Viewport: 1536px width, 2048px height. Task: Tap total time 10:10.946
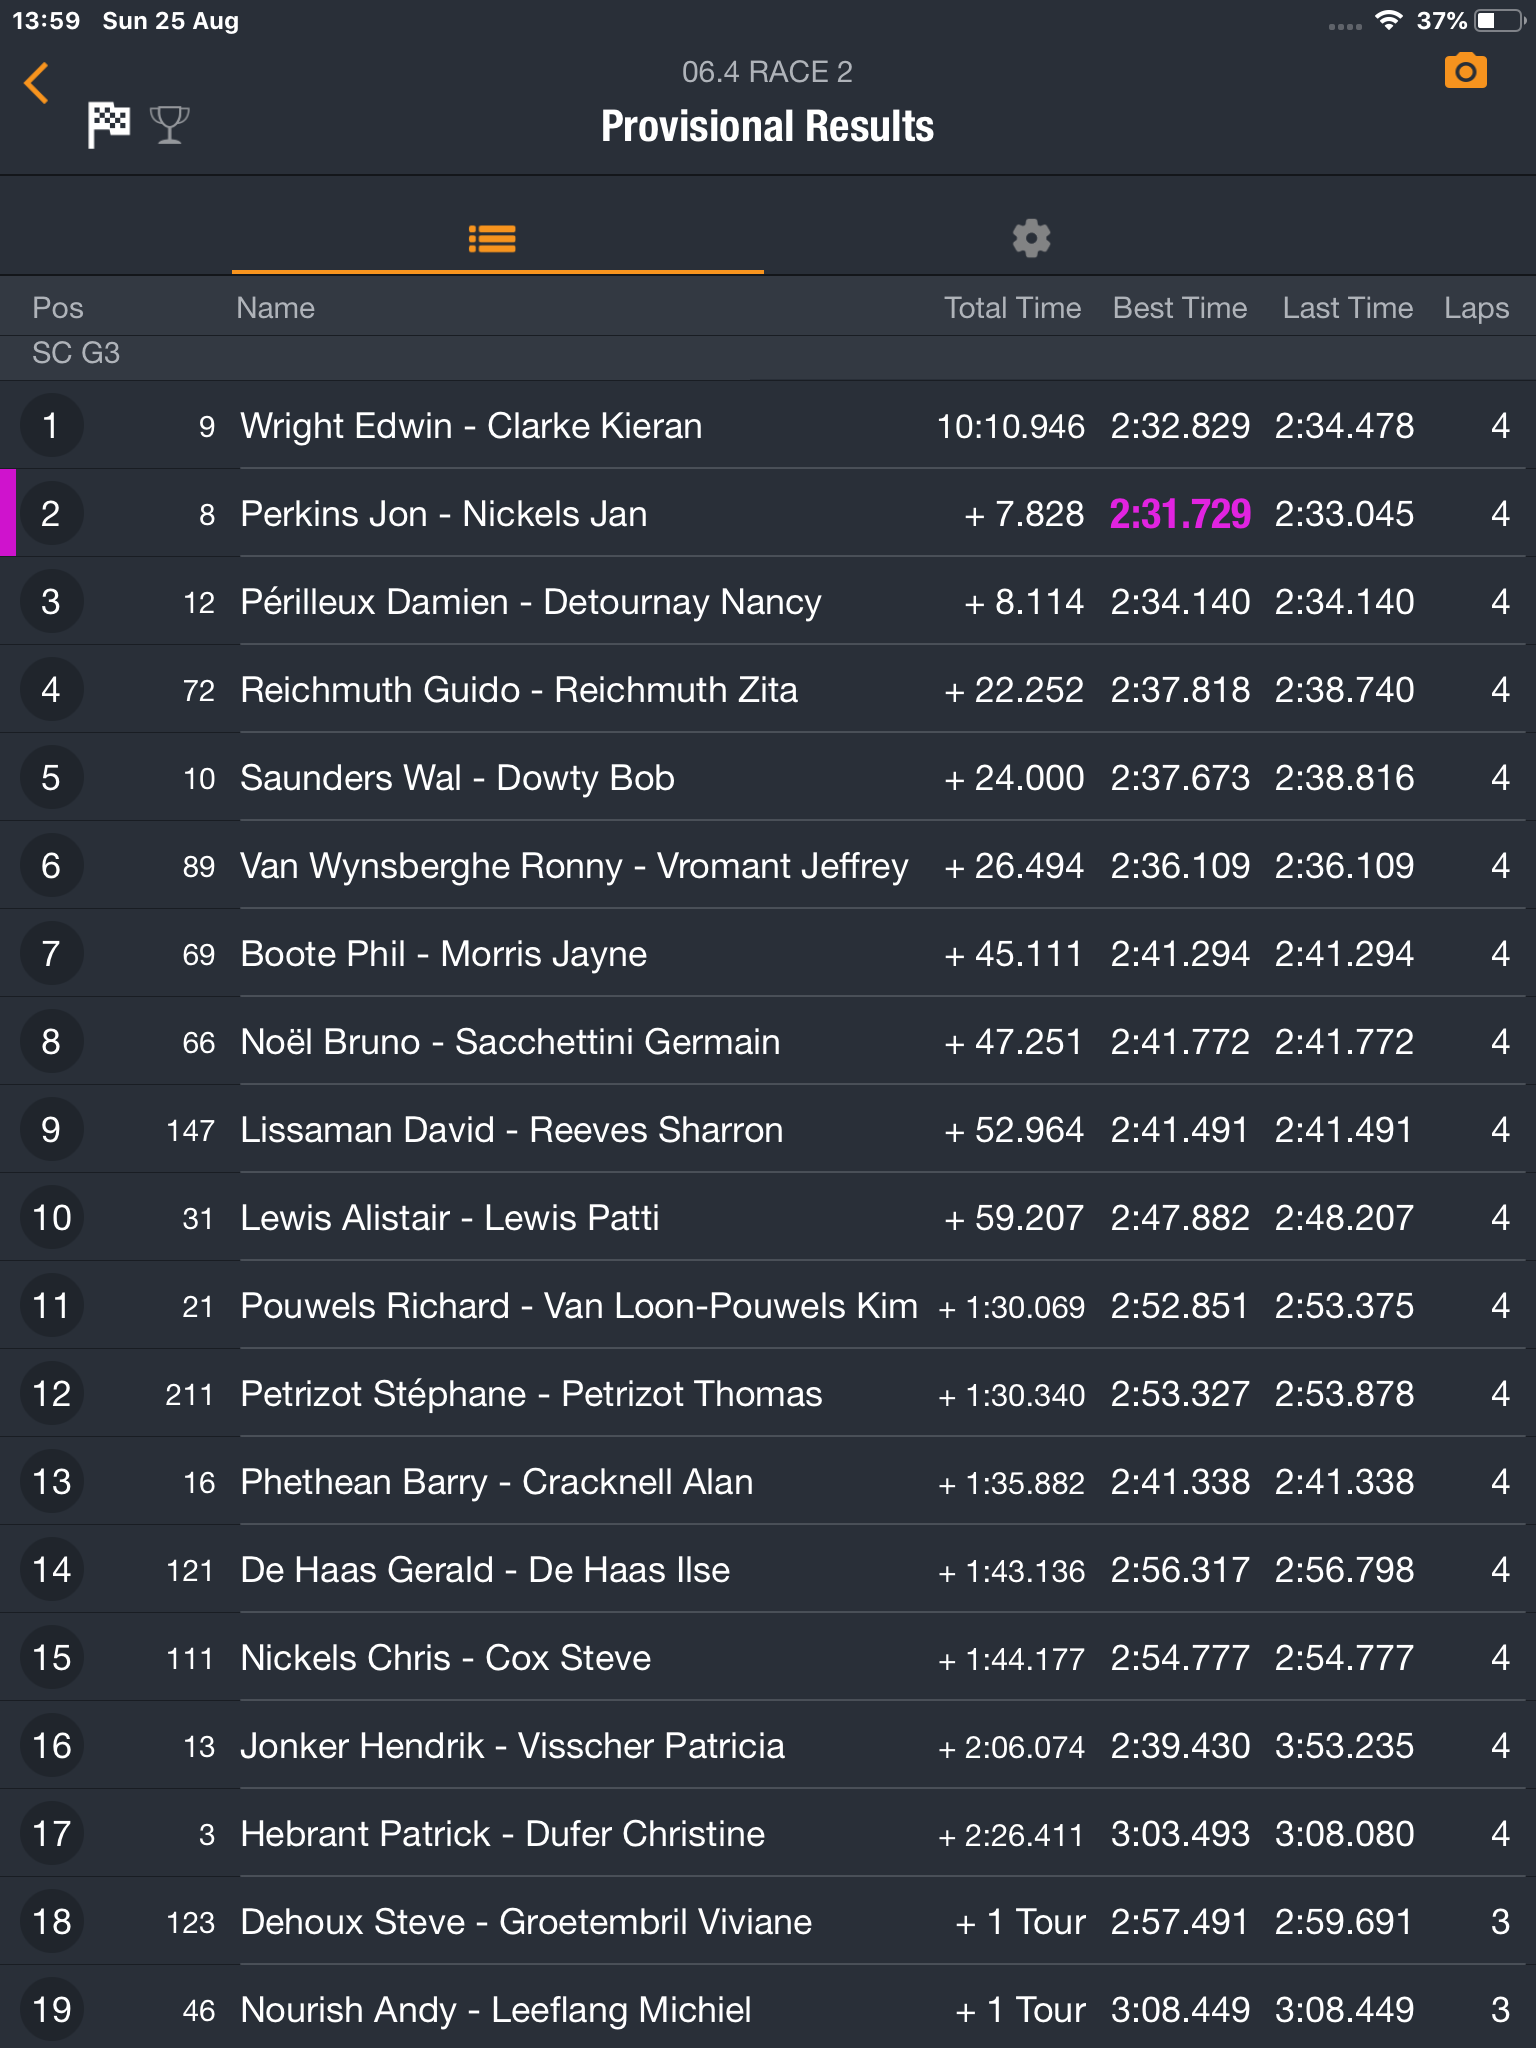tap(1011, 426)
